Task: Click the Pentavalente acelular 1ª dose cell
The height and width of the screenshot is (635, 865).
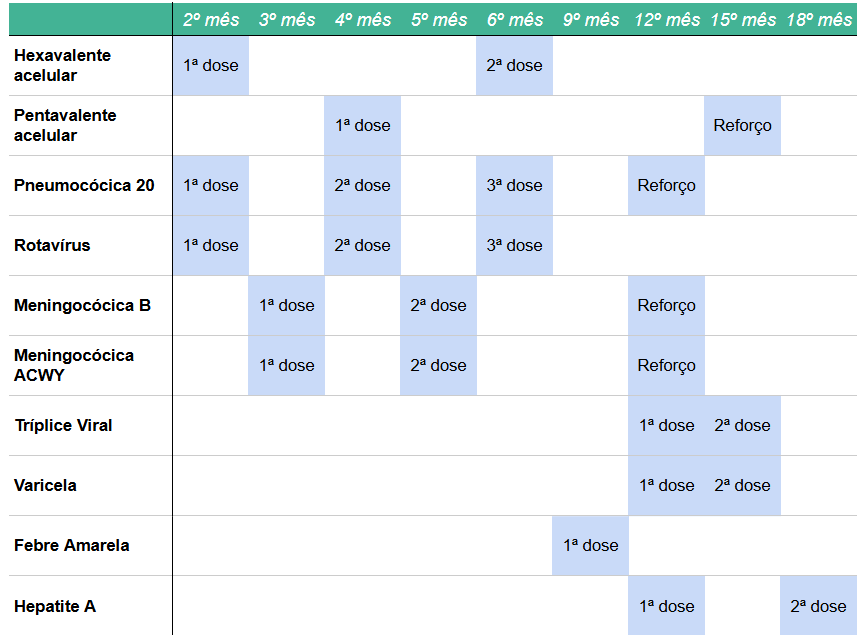Action: 362,126
